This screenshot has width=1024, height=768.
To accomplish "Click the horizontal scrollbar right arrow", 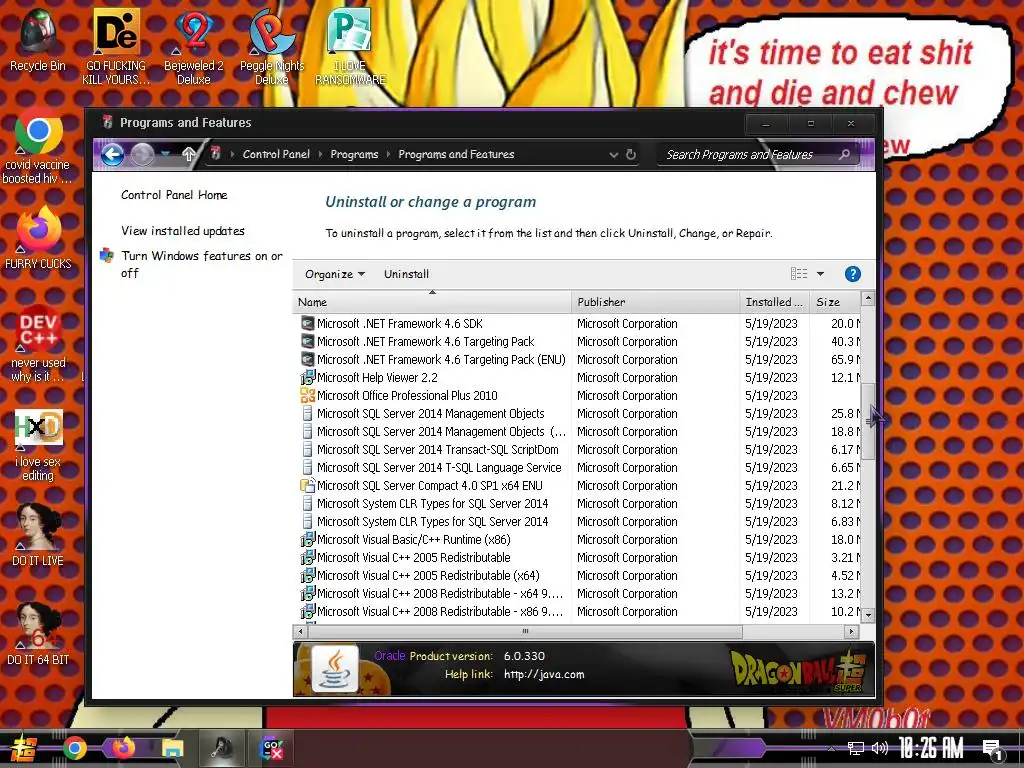I will (x=851, y=632).
